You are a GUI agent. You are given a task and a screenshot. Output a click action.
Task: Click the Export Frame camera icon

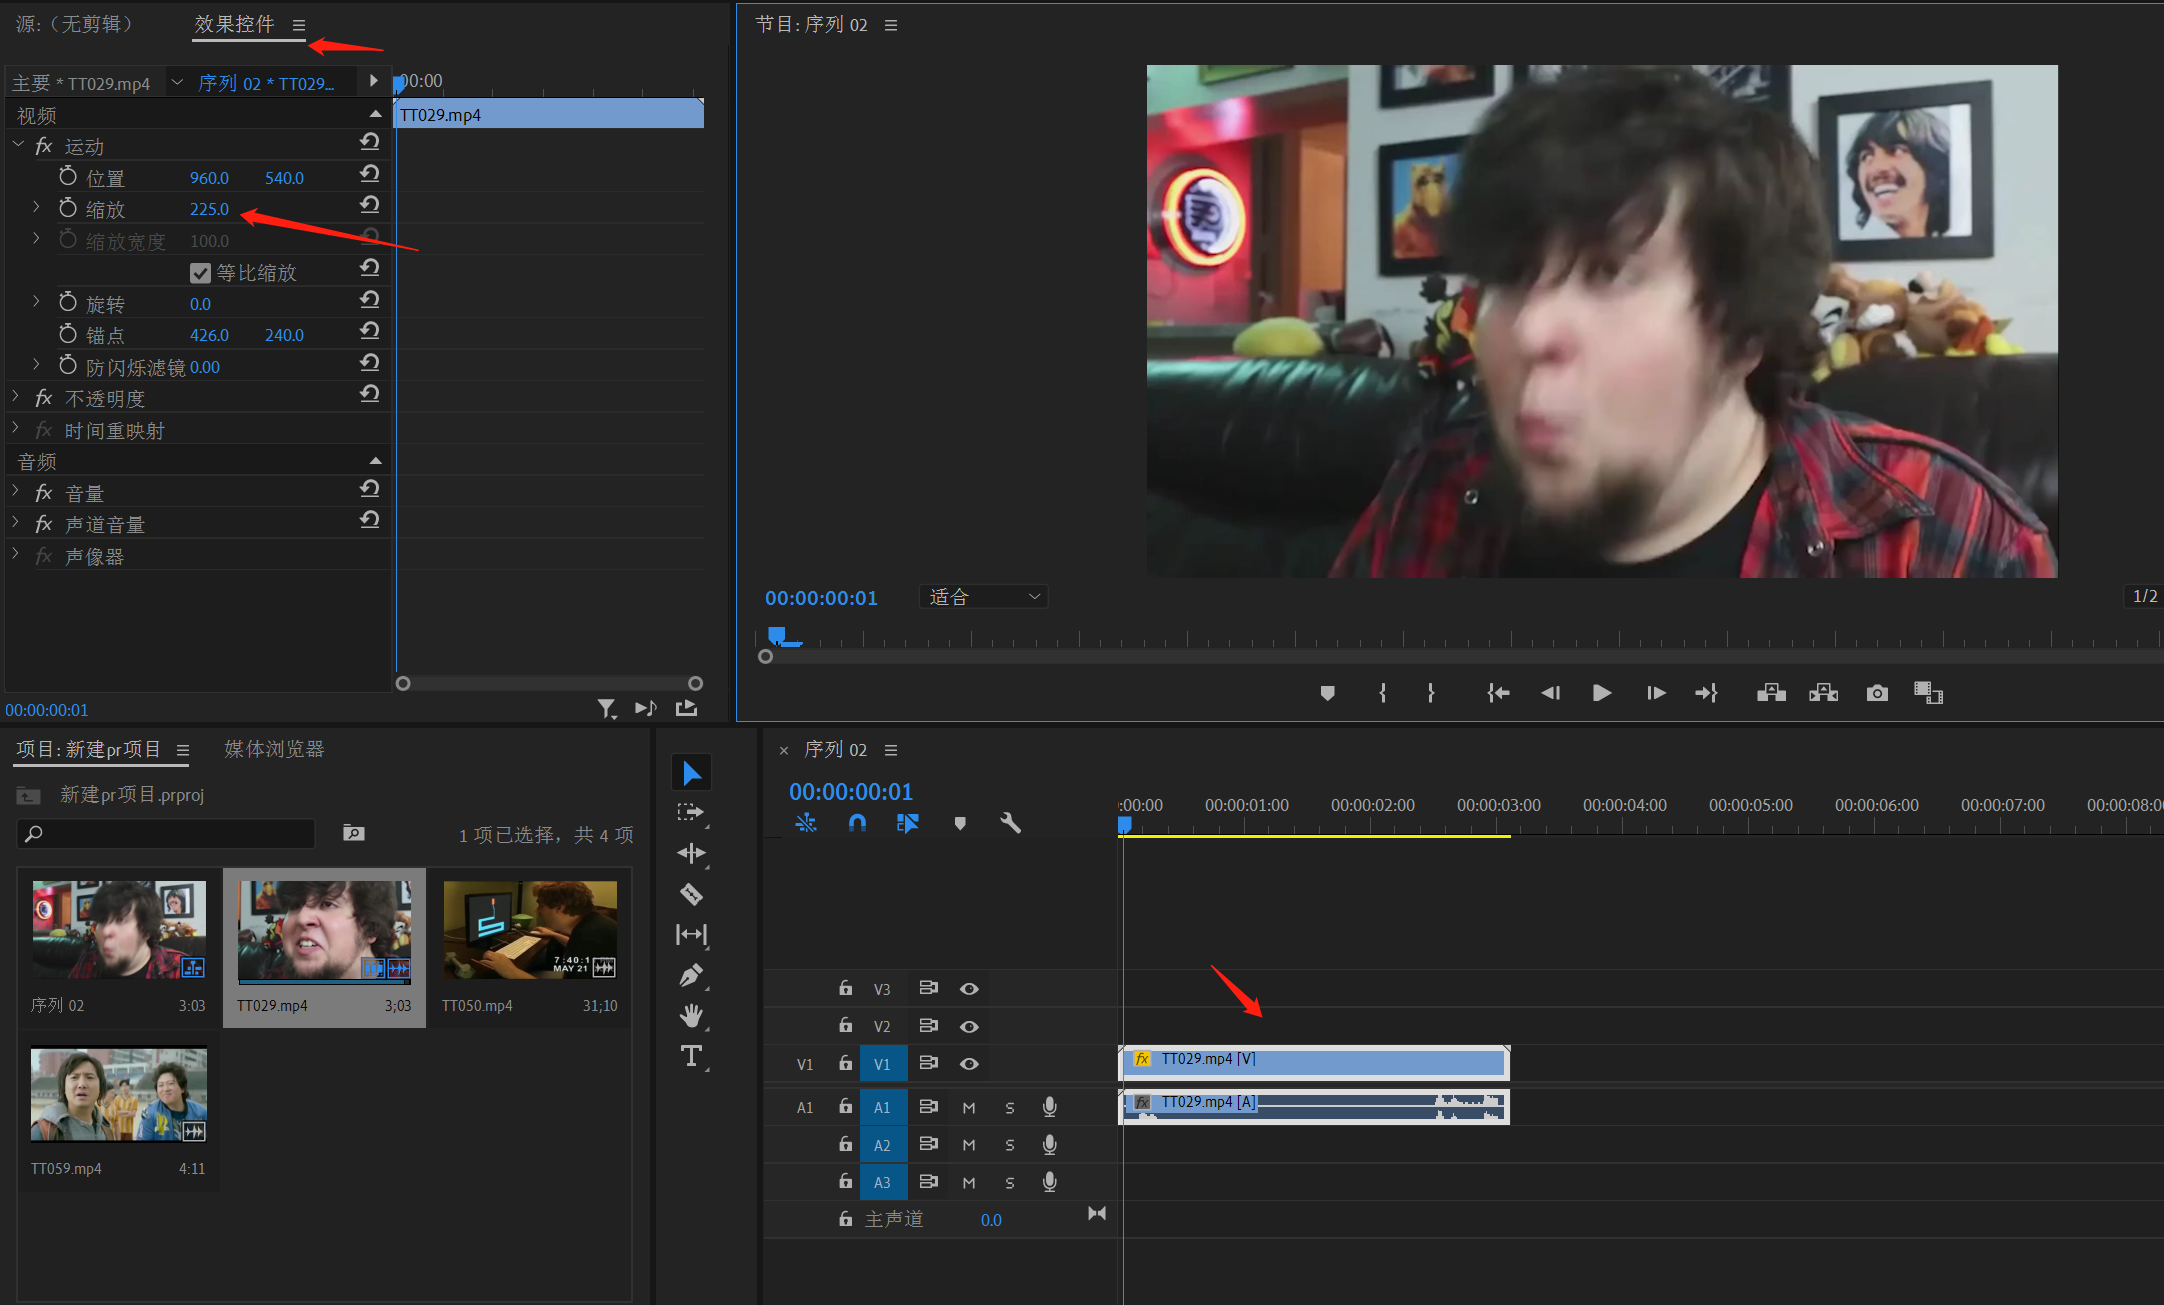point(1877,693)
